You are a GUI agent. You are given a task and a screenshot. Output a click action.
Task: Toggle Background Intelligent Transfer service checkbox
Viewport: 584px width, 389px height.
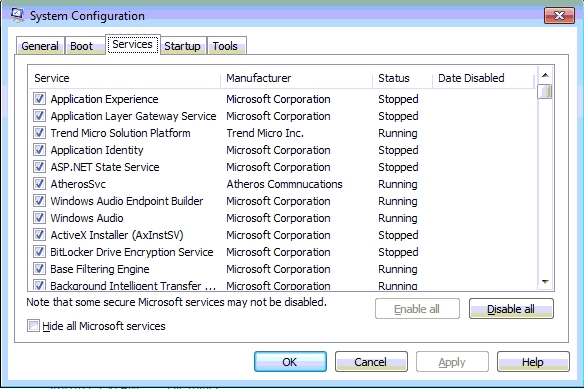[x=39, y=285]
